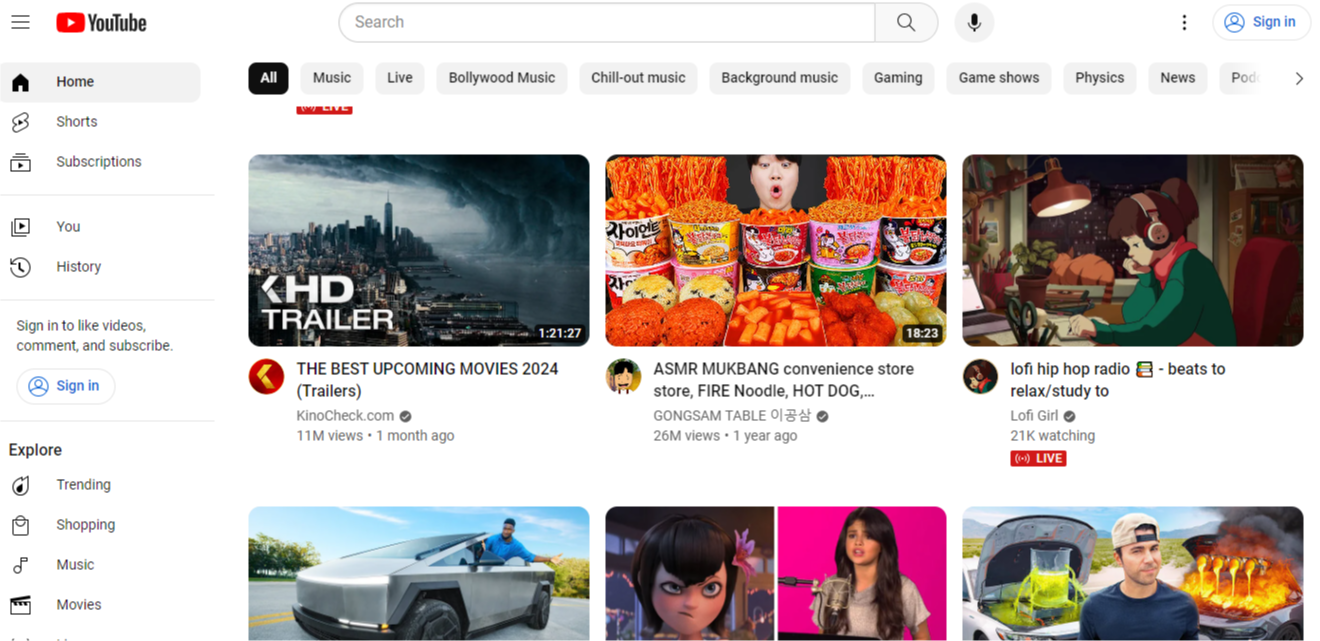
Task: Open the Subscriptions sidebar icon
Action: [21, 162]
